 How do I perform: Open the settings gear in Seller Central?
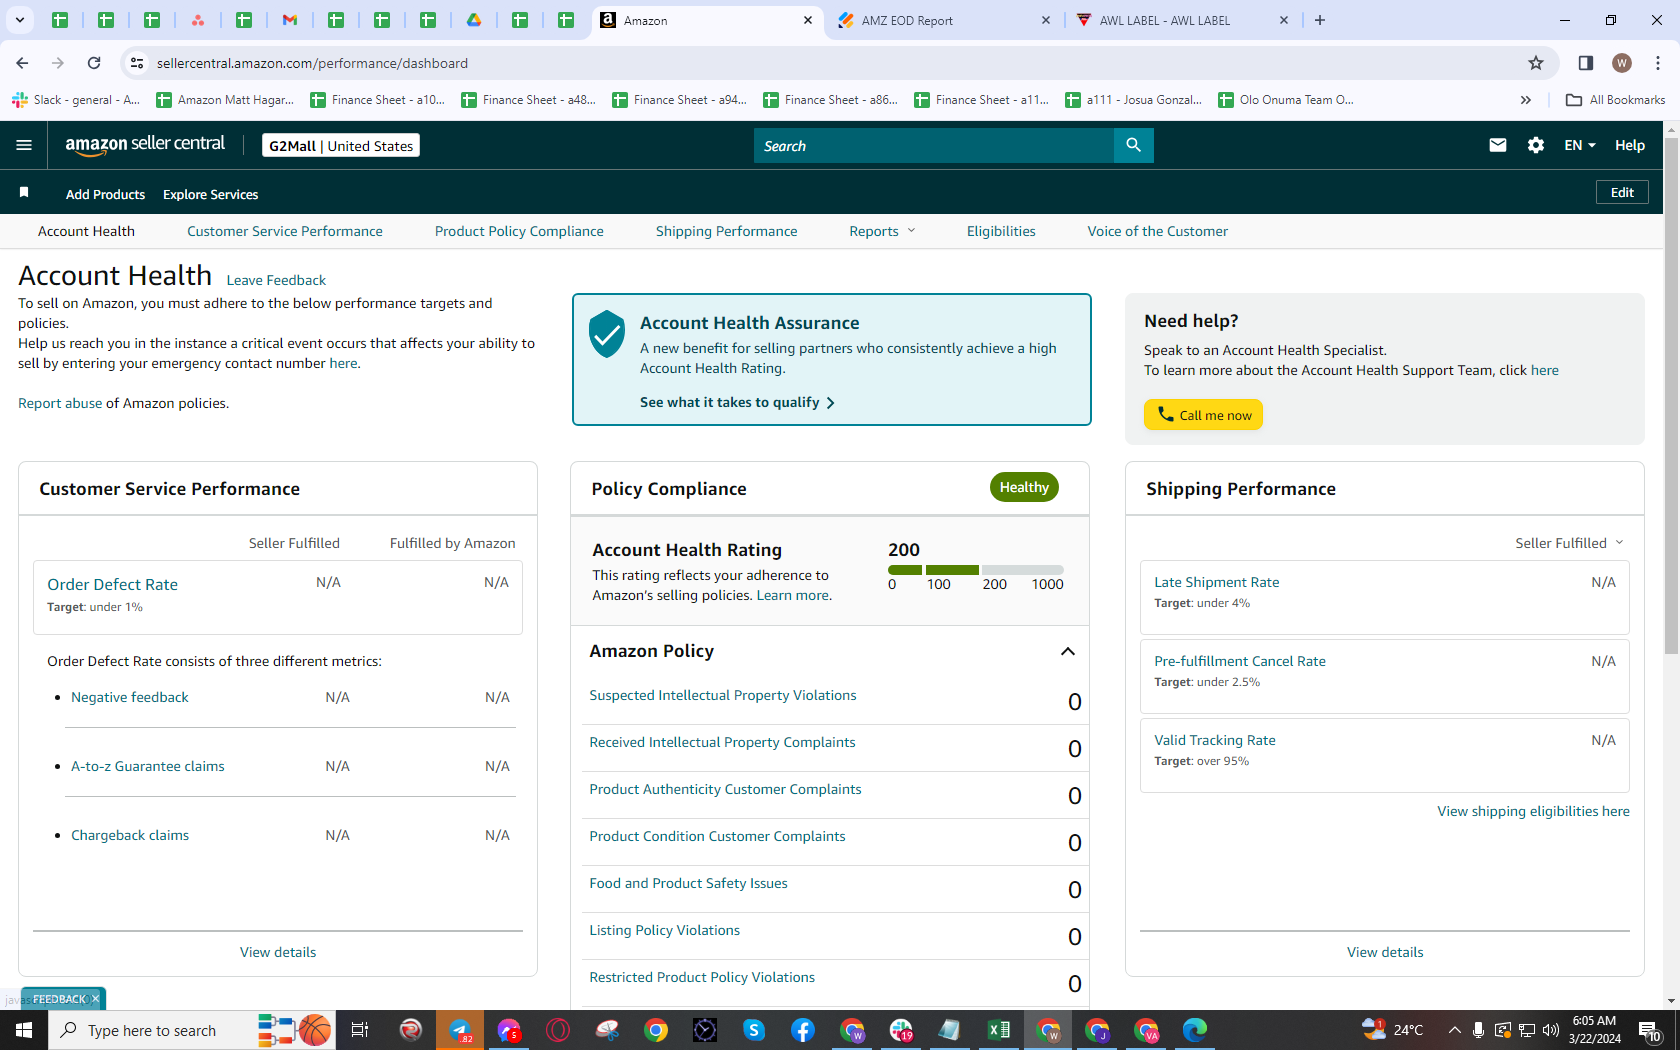(x=1536, y=145)
